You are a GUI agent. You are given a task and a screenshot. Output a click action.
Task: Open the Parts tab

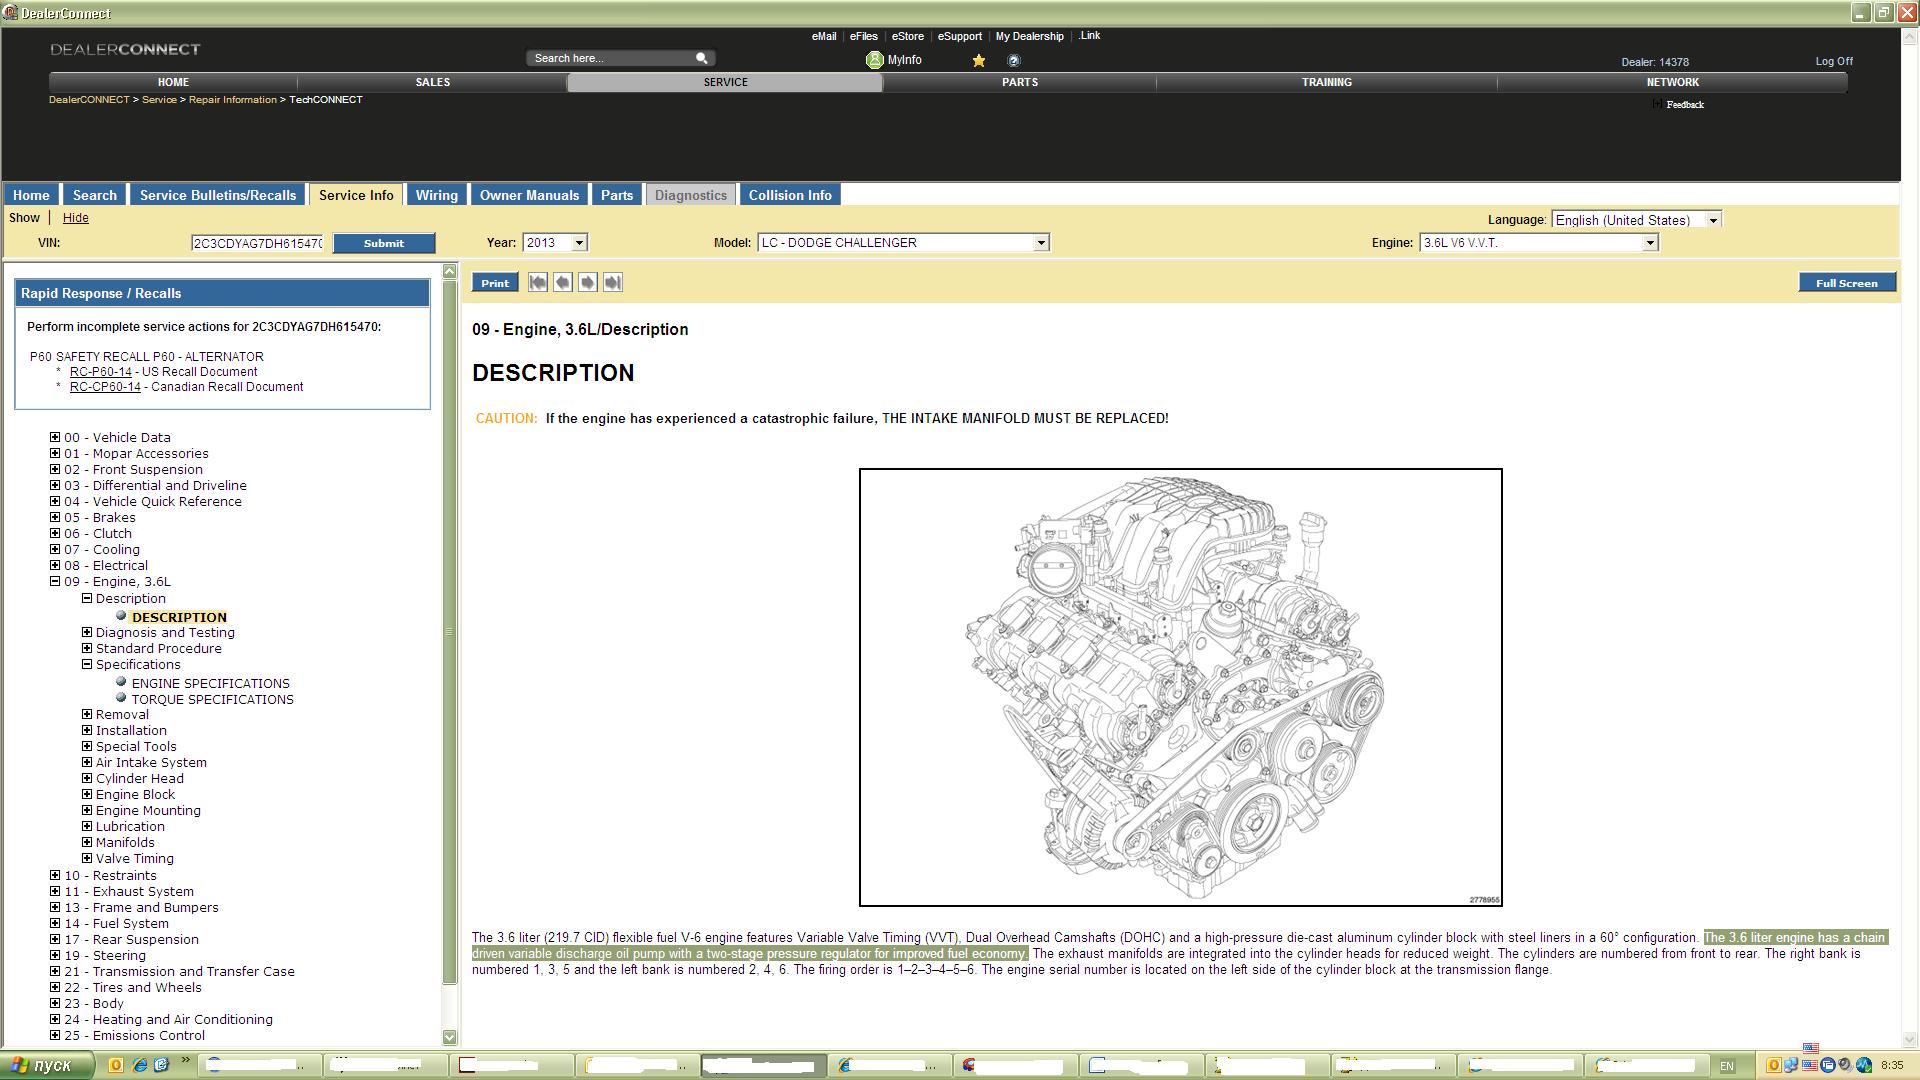tap(617, 195)
